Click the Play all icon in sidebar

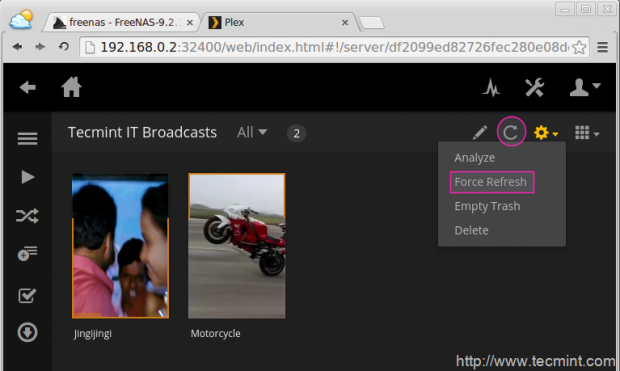(27, 177)
